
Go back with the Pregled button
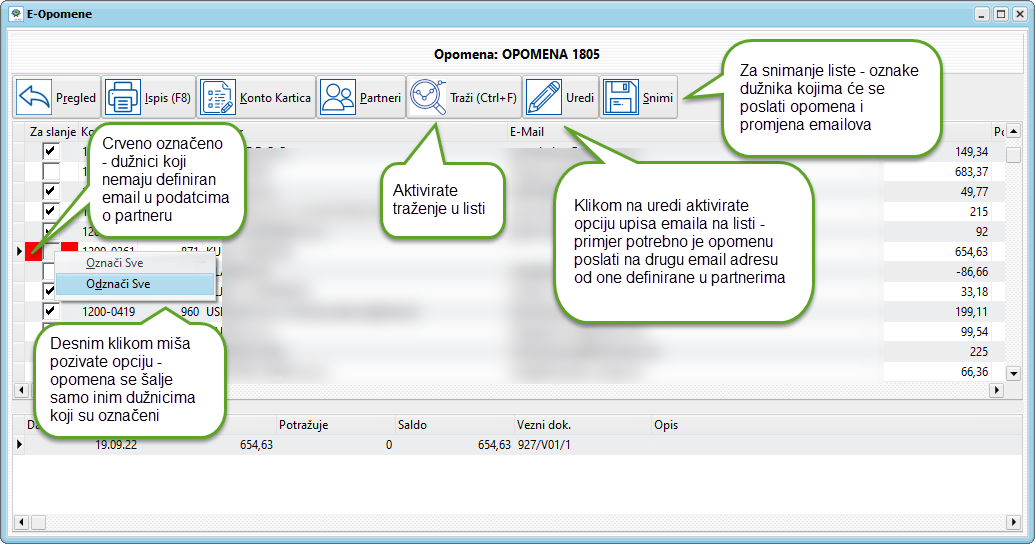coord(57,98)
